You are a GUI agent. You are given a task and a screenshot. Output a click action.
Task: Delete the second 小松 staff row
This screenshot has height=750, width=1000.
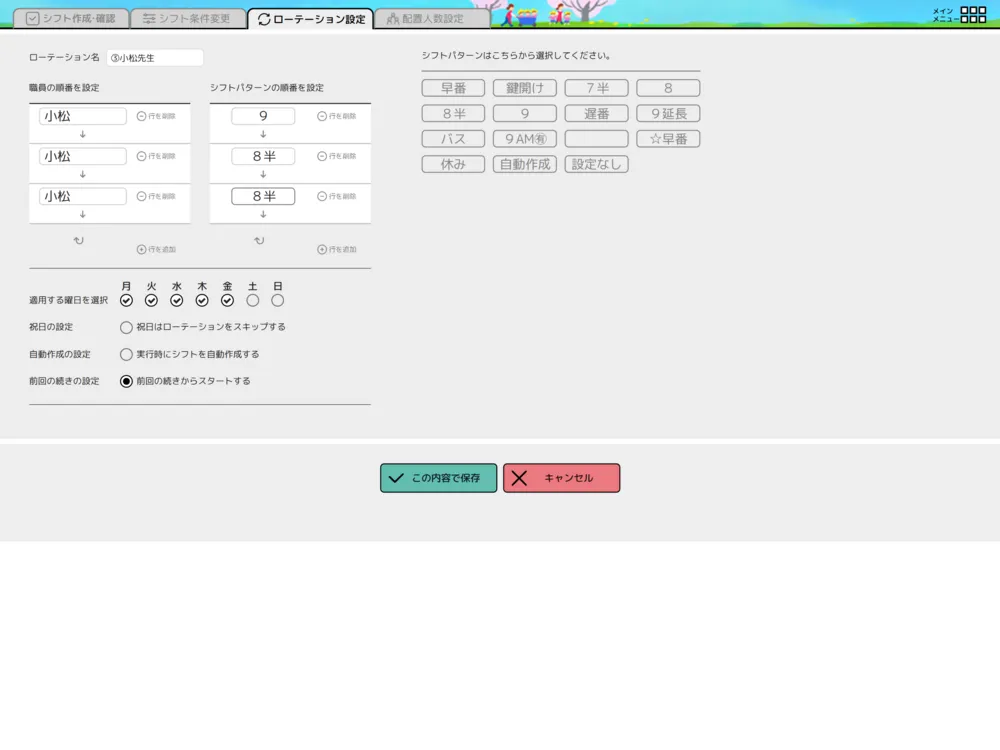(156, 156)
